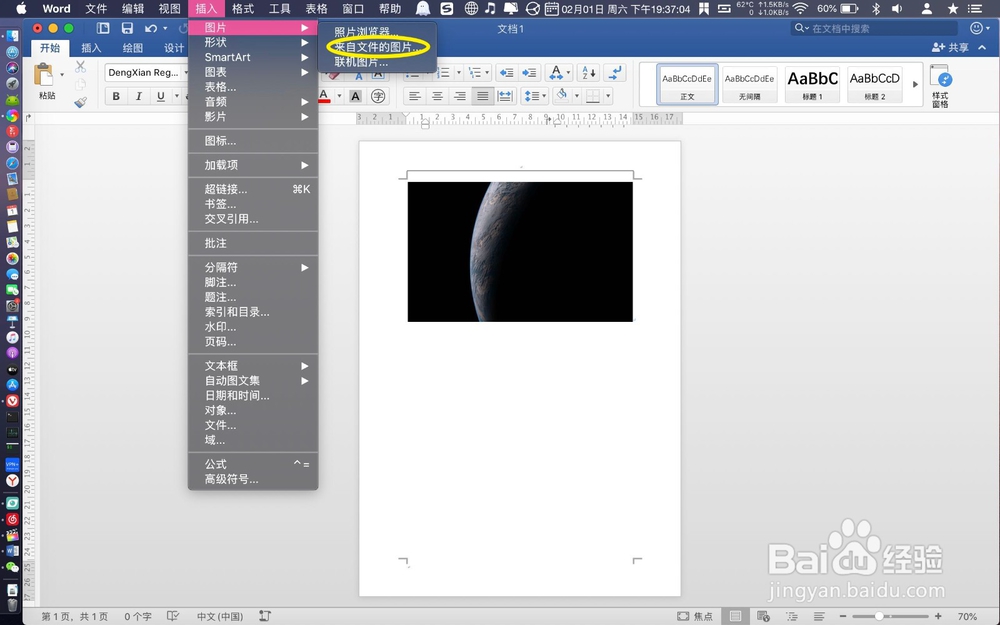Toggle Bold formatting
The height and width of the screenshot is (625, 1000).
(x=116, y=96)
